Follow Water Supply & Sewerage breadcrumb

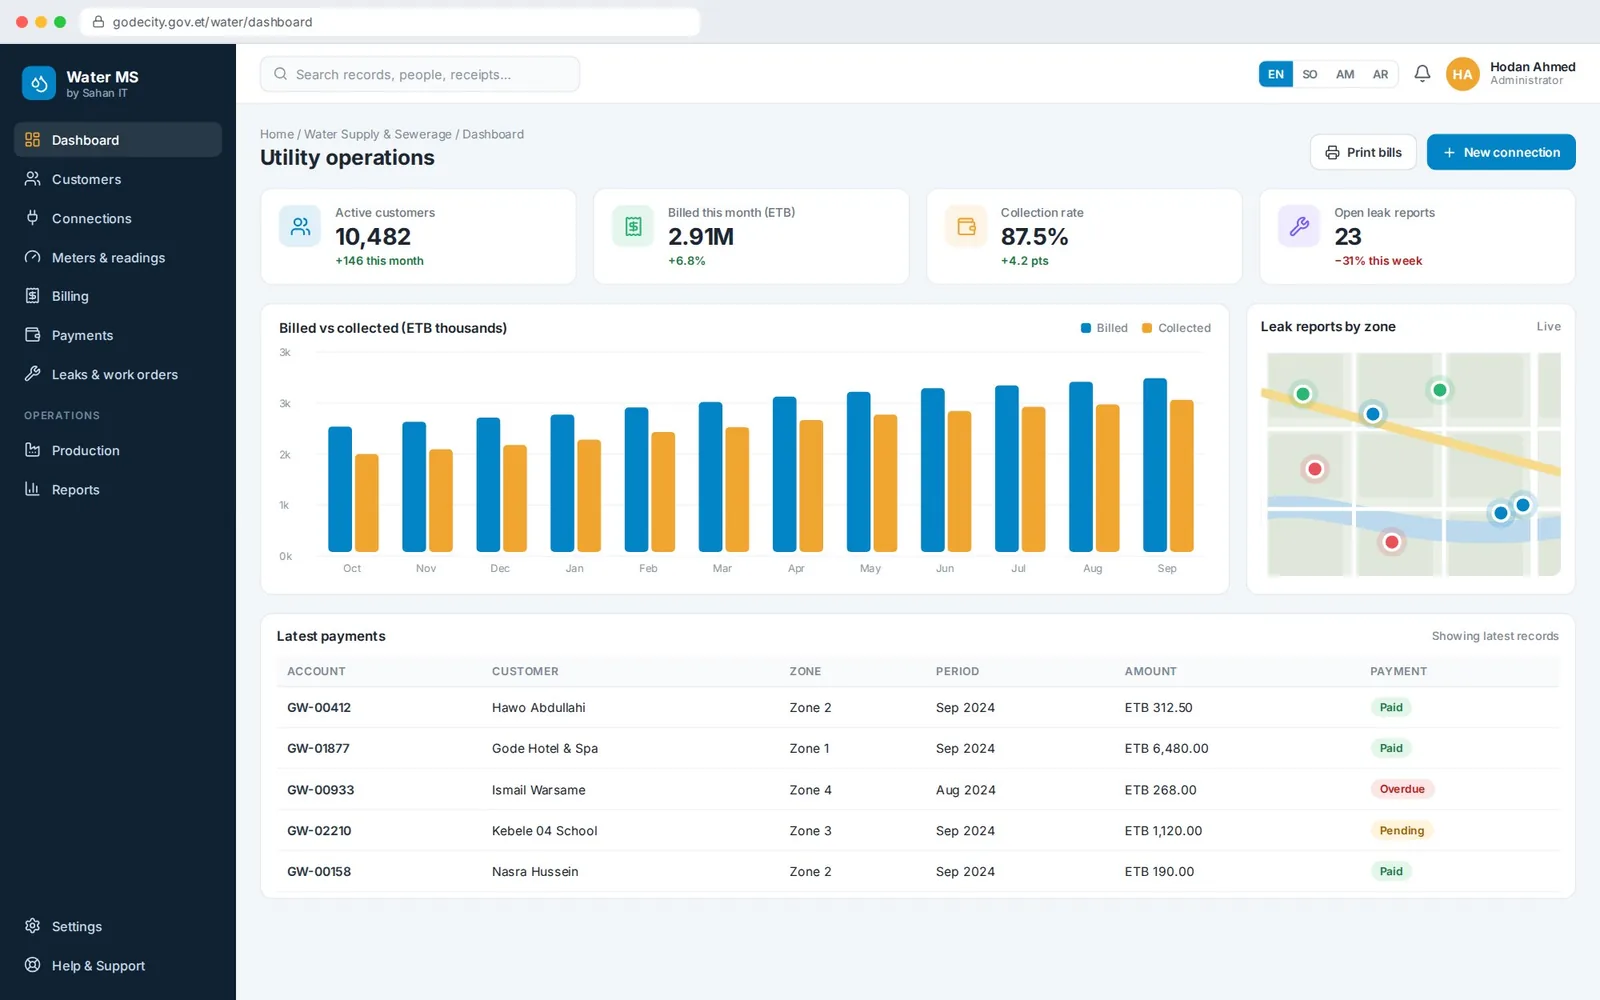point(378,134)
